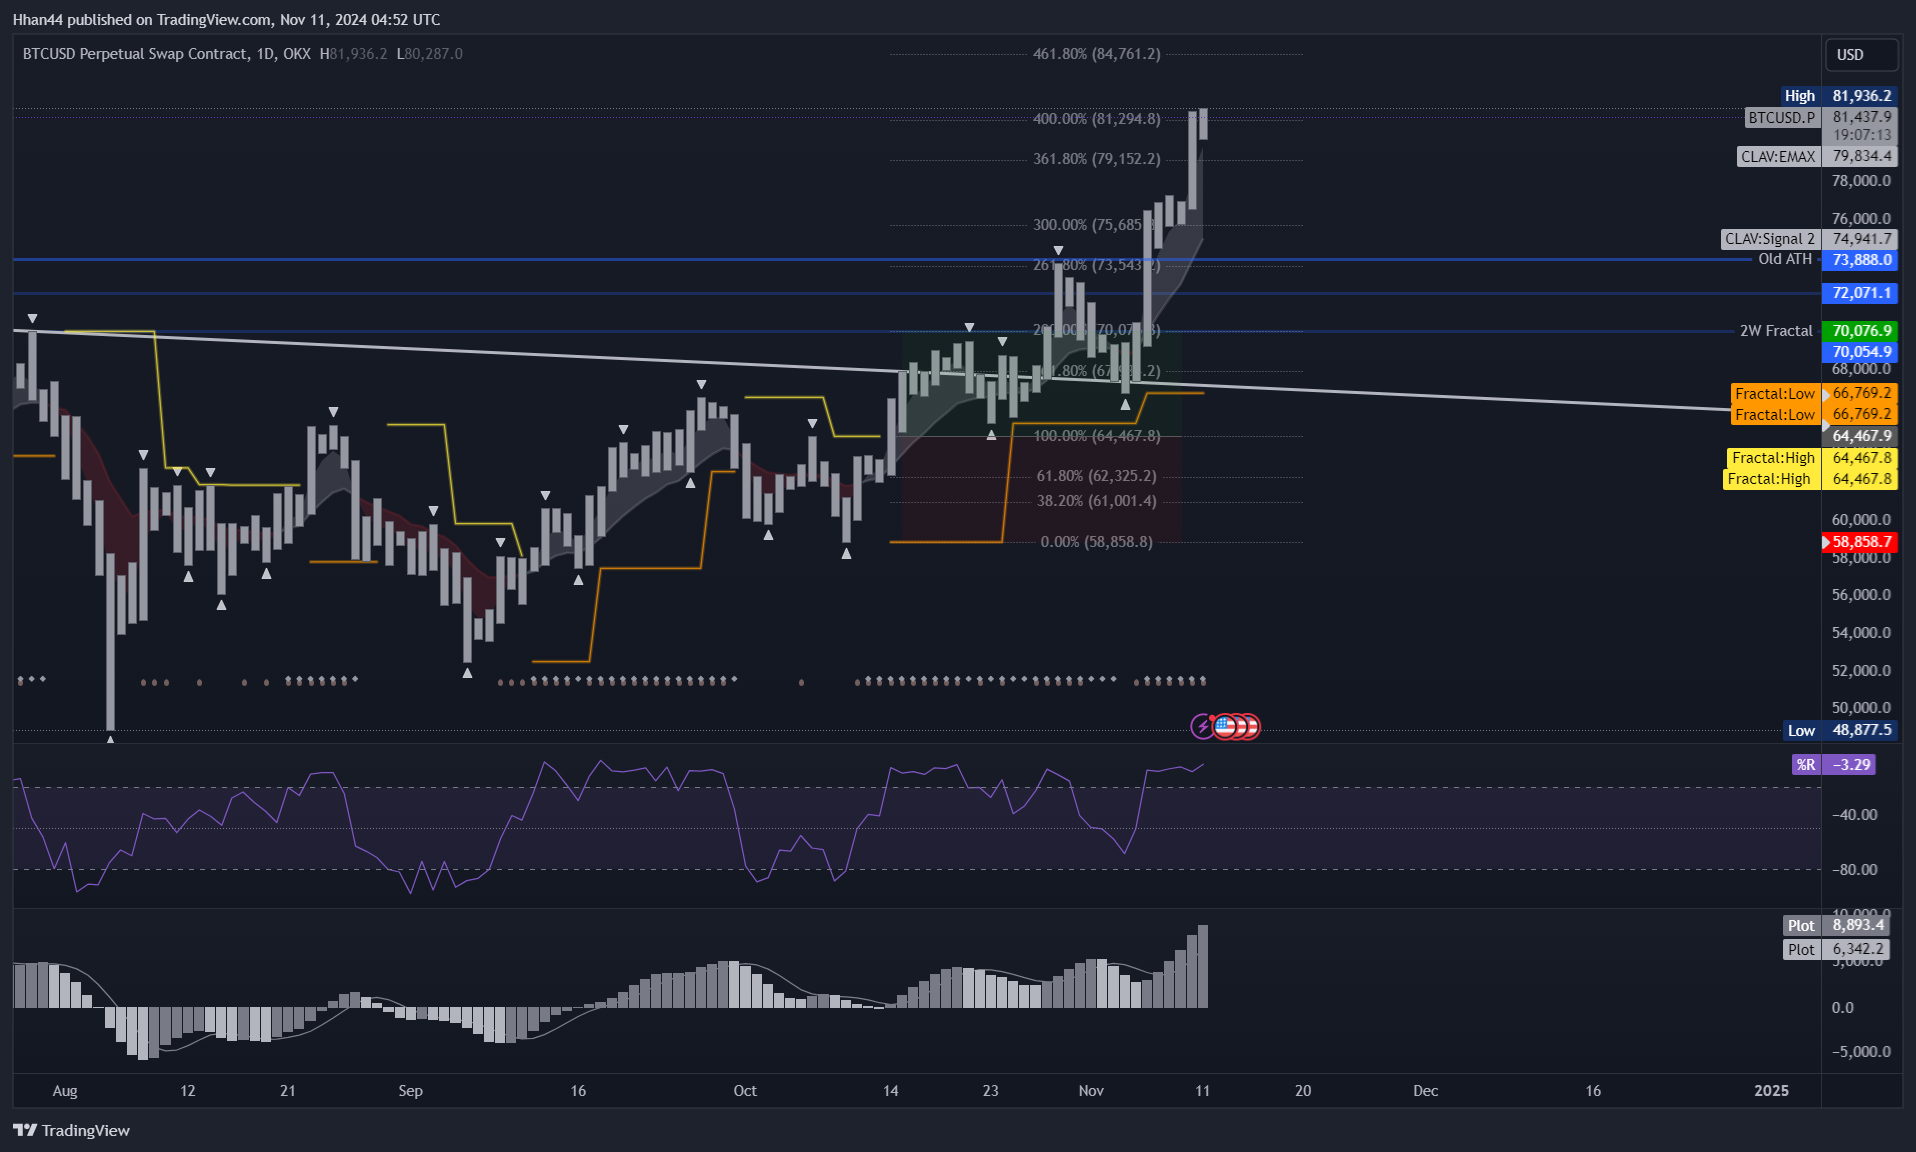Click the Dec label on time axis

click(1426, 1091)
